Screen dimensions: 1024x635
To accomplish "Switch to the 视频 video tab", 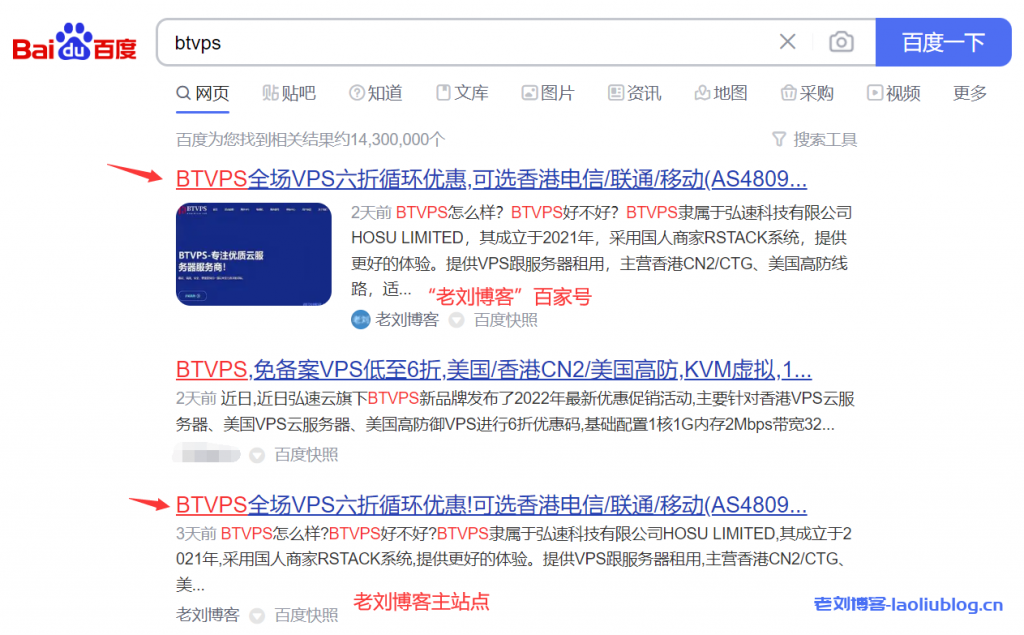I will [893, 93].
